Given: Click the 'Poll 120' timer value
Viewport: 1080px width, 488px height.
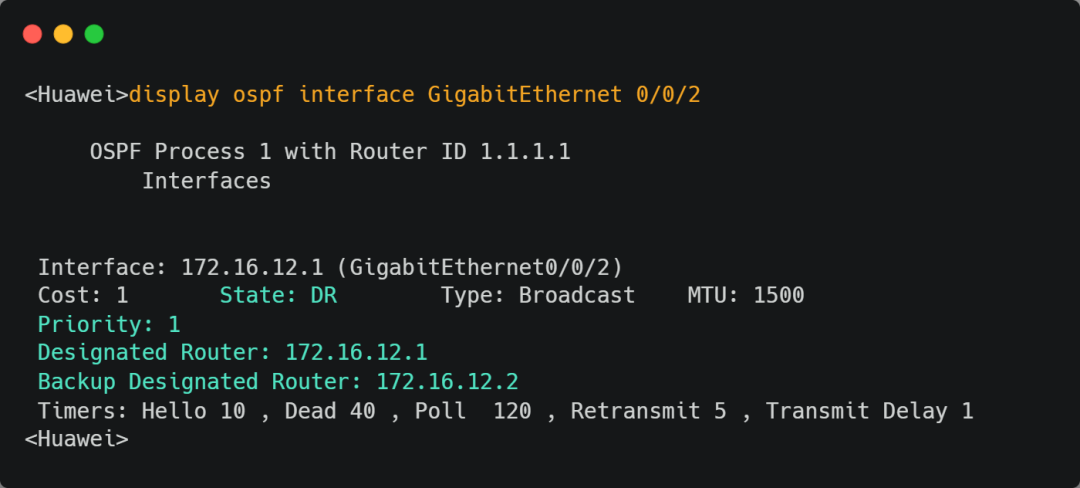Looking at the screenshot, I should [473, 411].
